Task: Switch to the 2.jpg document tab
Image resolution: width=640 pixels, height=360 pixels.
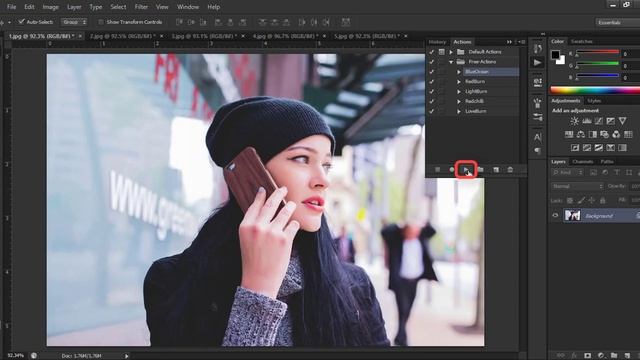Action: pyautogui.click(x=122, y=36)
